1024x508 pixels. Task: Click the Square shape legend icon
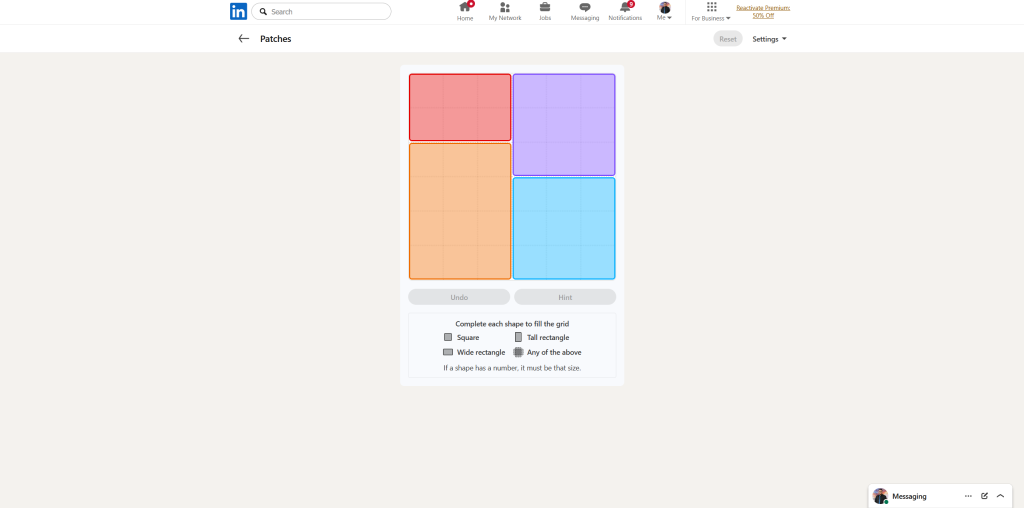click(448, 338)
